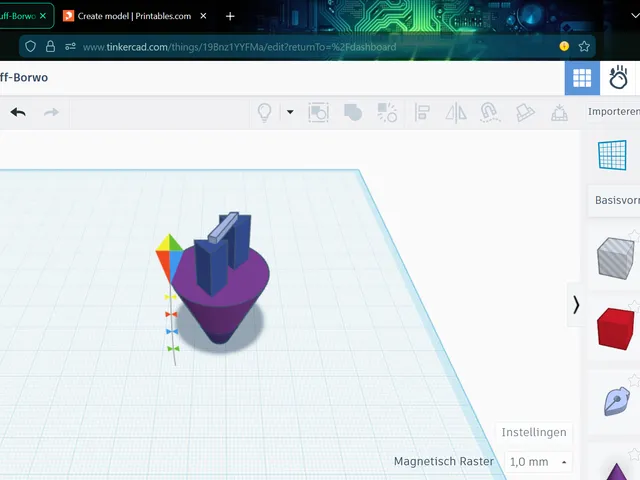640x480 pixels.
Task: Pick the purple pyramid shape at the panel bottom
Action: coord(617,472)
